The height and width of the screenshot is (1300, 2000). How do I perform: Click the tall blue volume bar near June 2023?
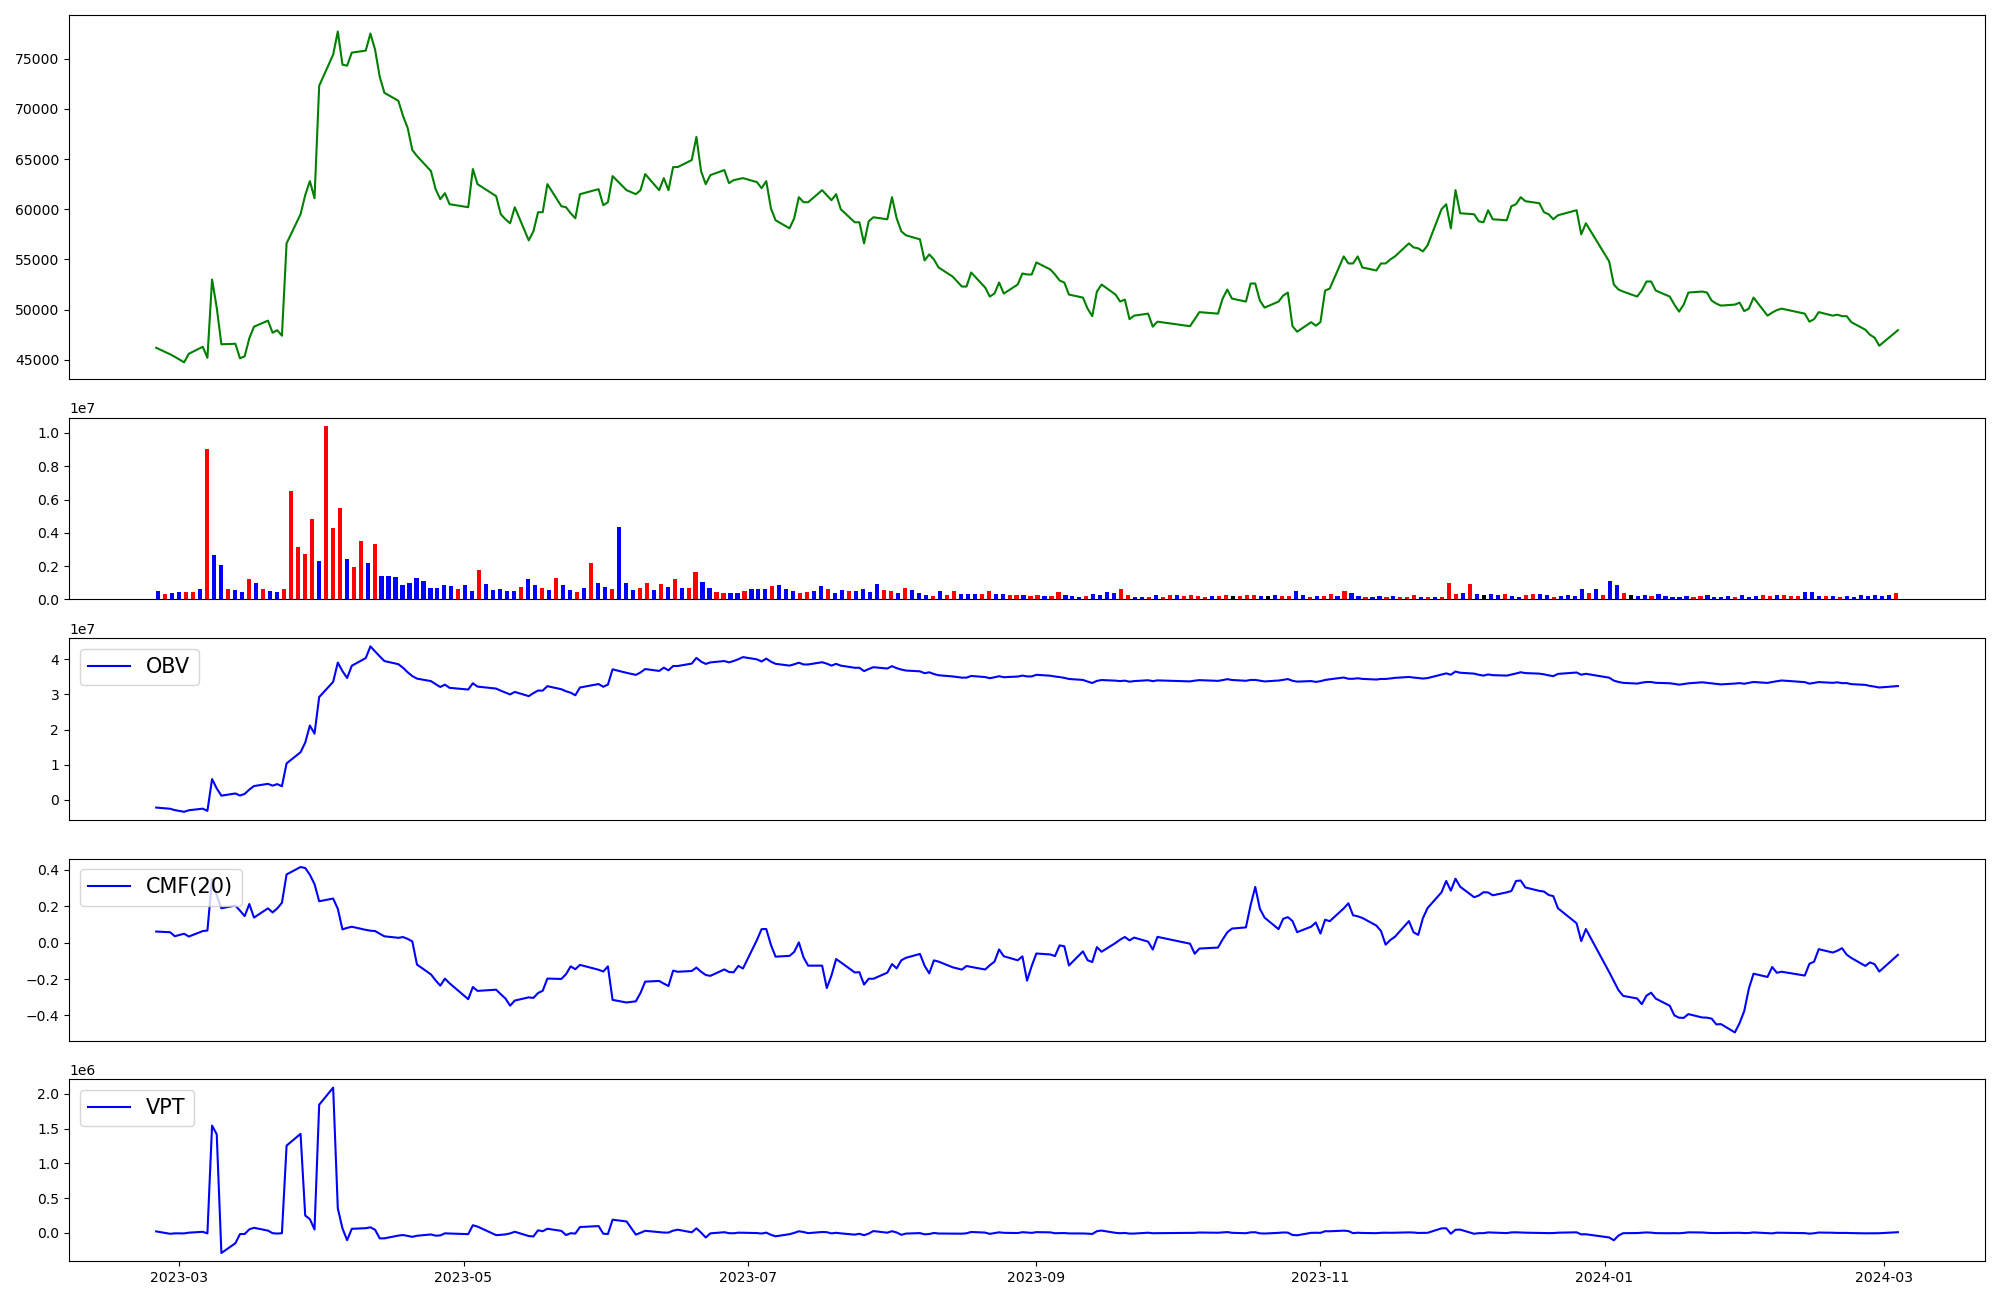pyautogui.click(x=619, y=563)
